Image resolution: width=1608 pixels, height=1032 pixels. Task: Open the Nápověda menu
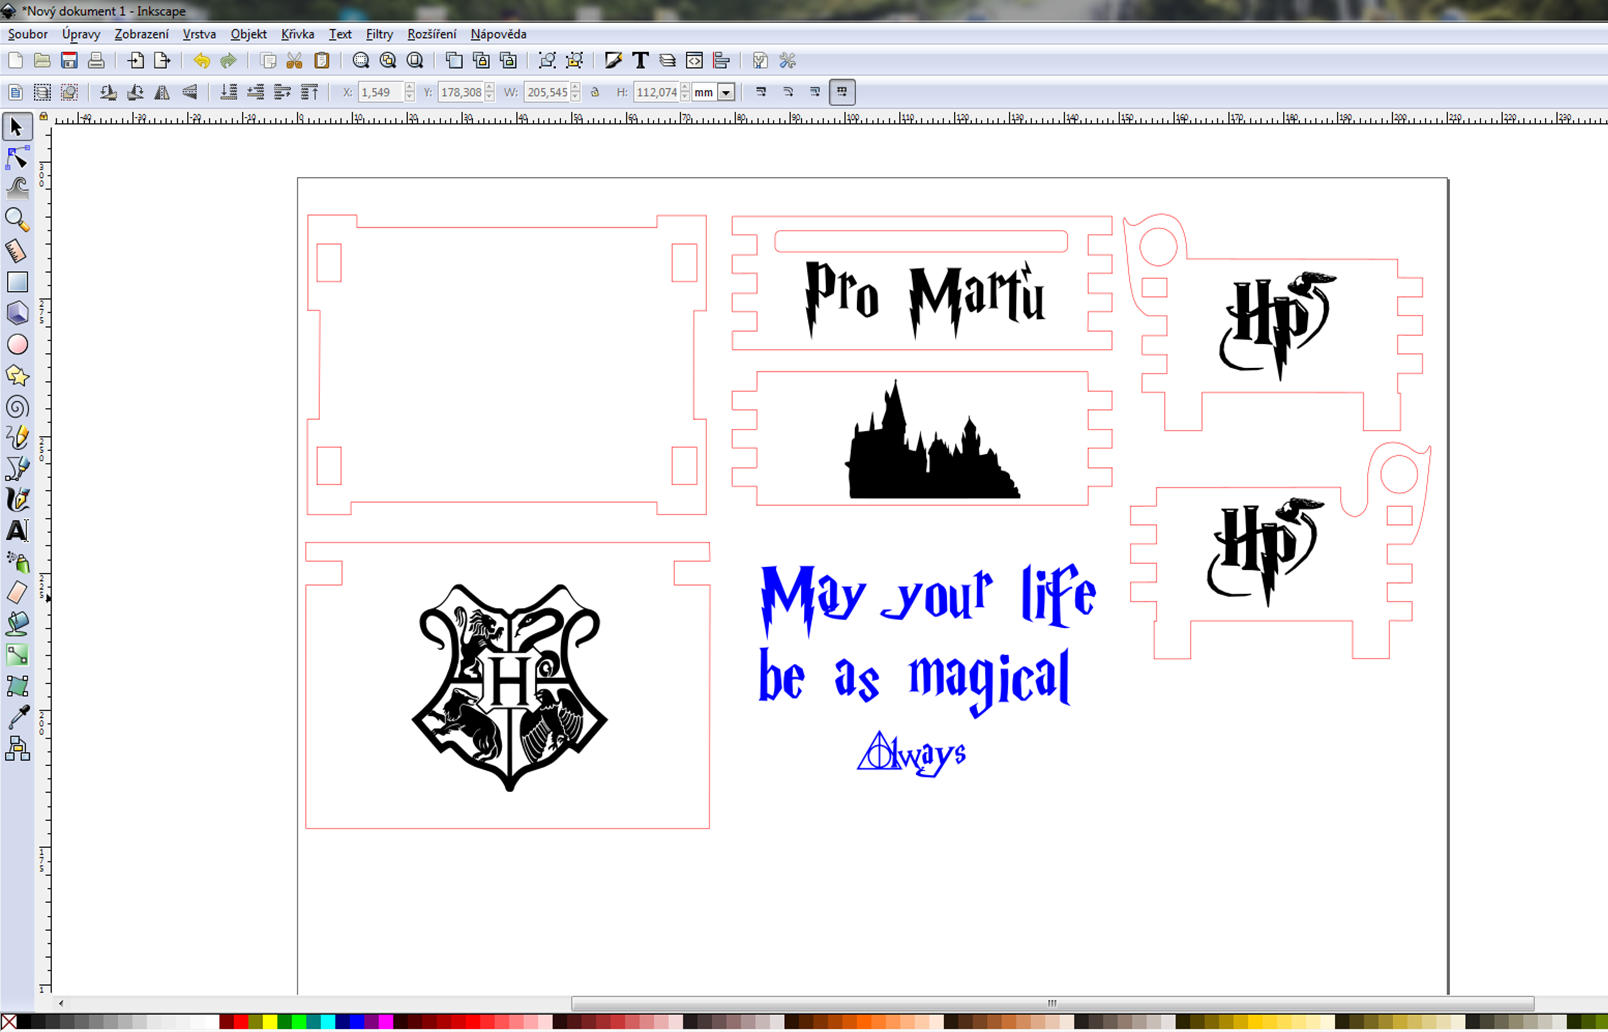click(x=499, y=34)
